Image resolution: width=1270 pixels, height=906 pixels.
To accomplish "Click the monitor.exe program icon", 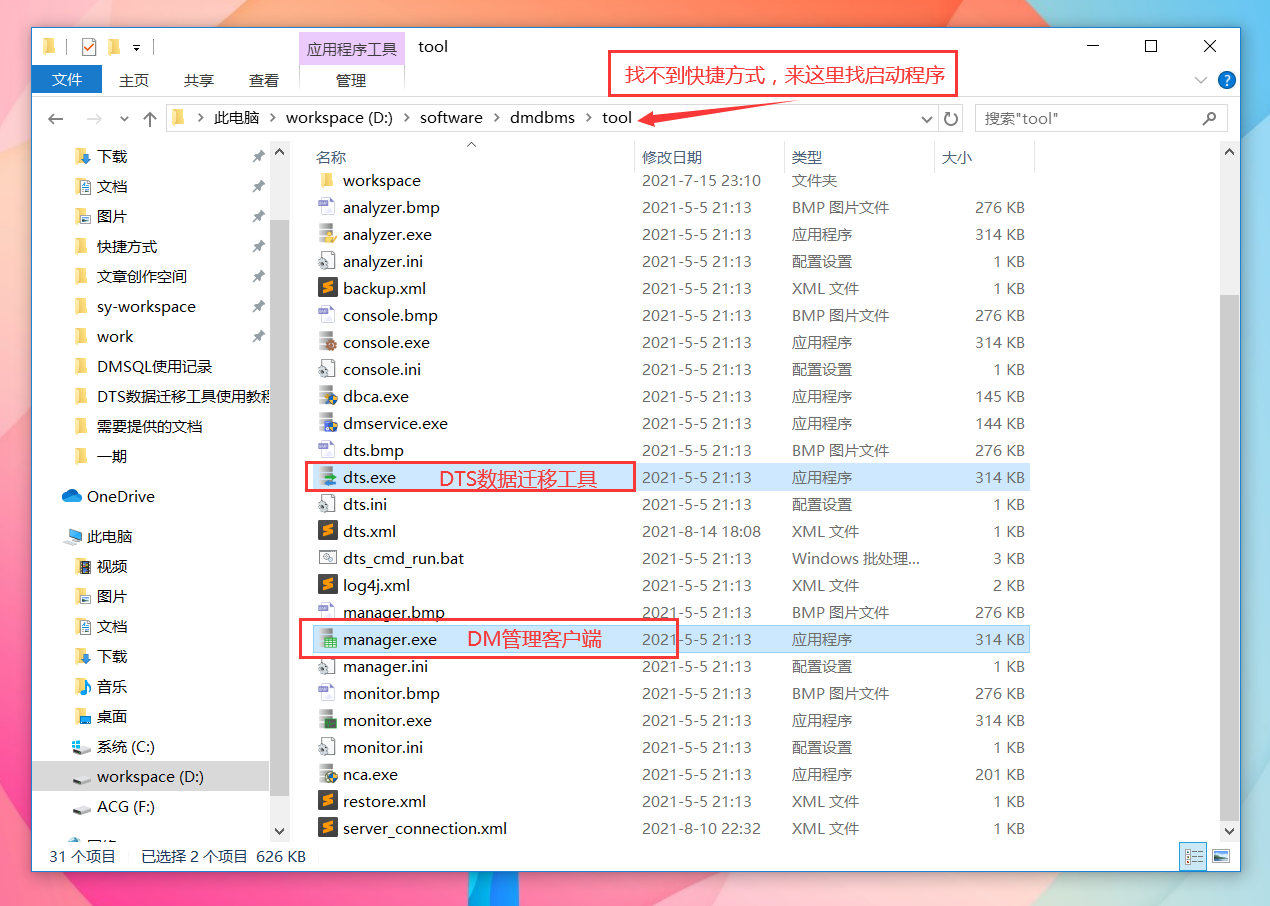I will [x=327, y=720].
